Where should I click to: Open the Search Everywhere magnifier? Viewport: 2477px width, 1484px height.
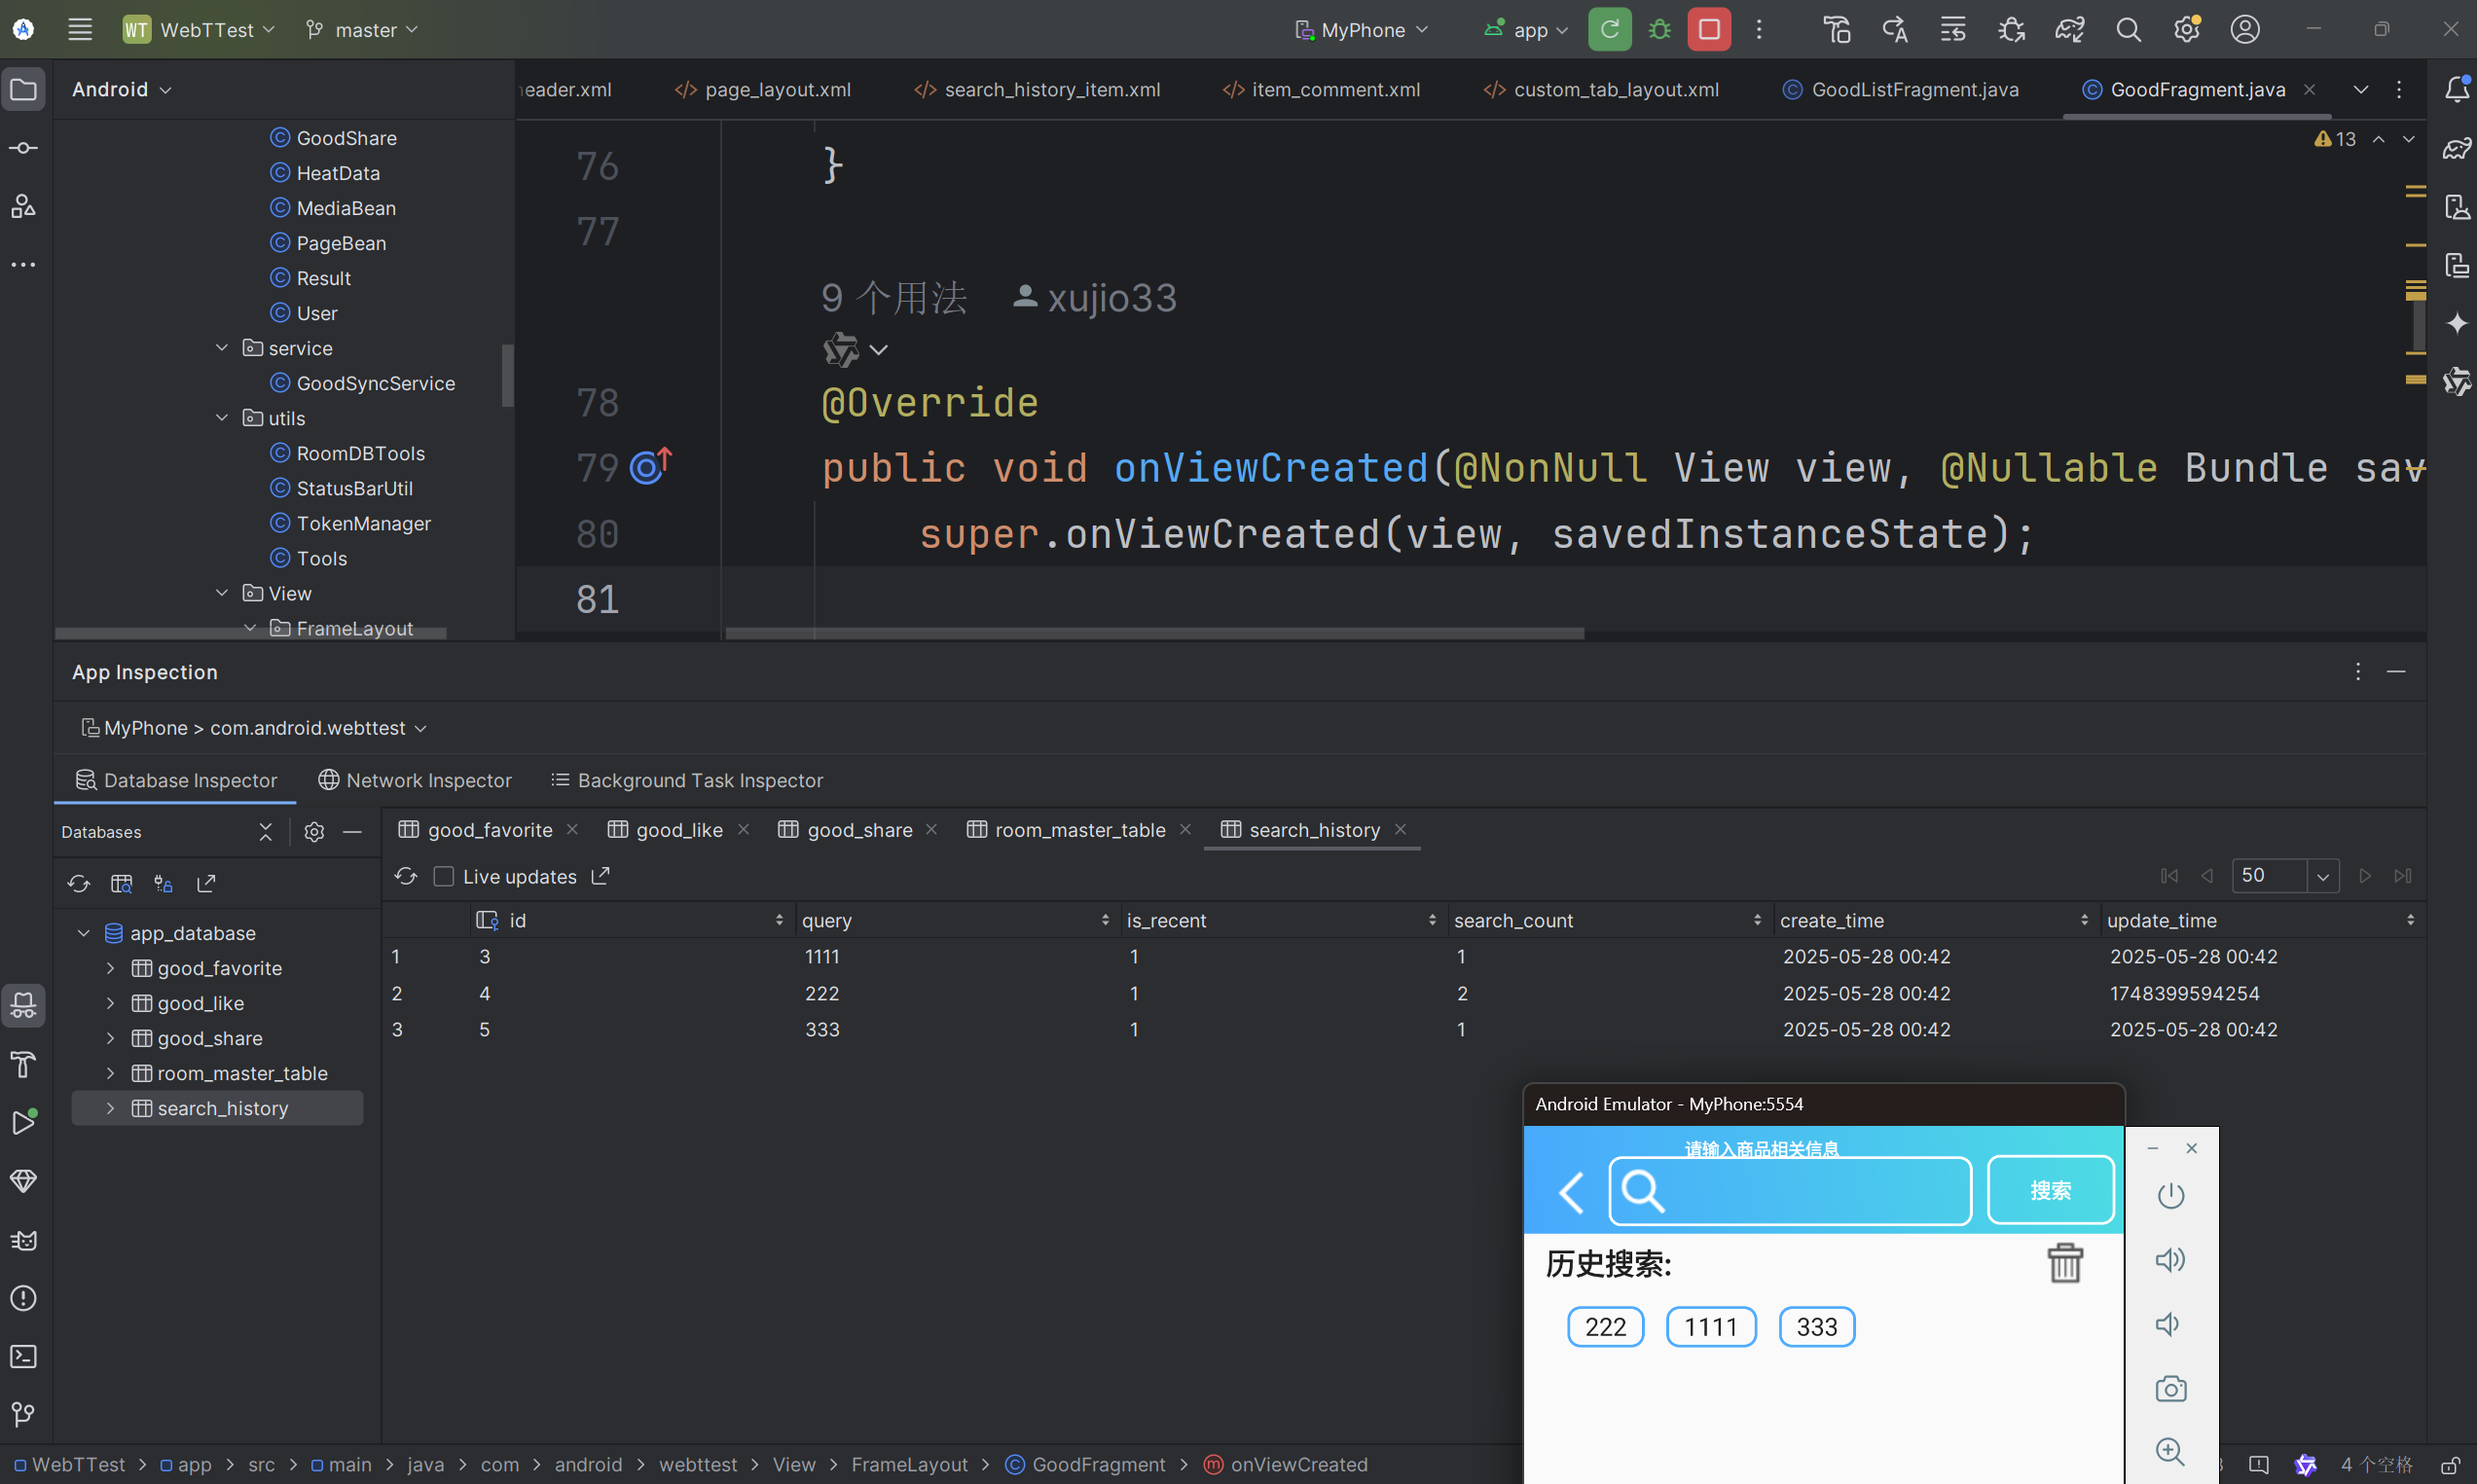(2128, 29)
